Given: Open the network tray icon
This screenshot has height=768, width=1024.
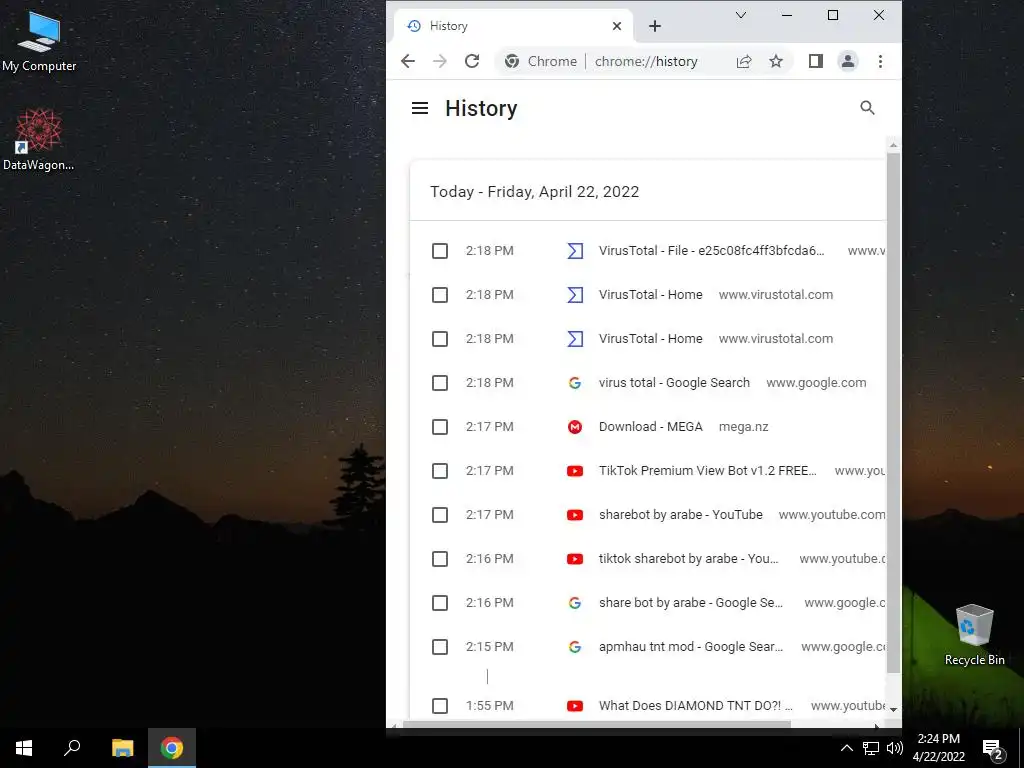Looking at the screenshot, I should [x=871, y=748].
